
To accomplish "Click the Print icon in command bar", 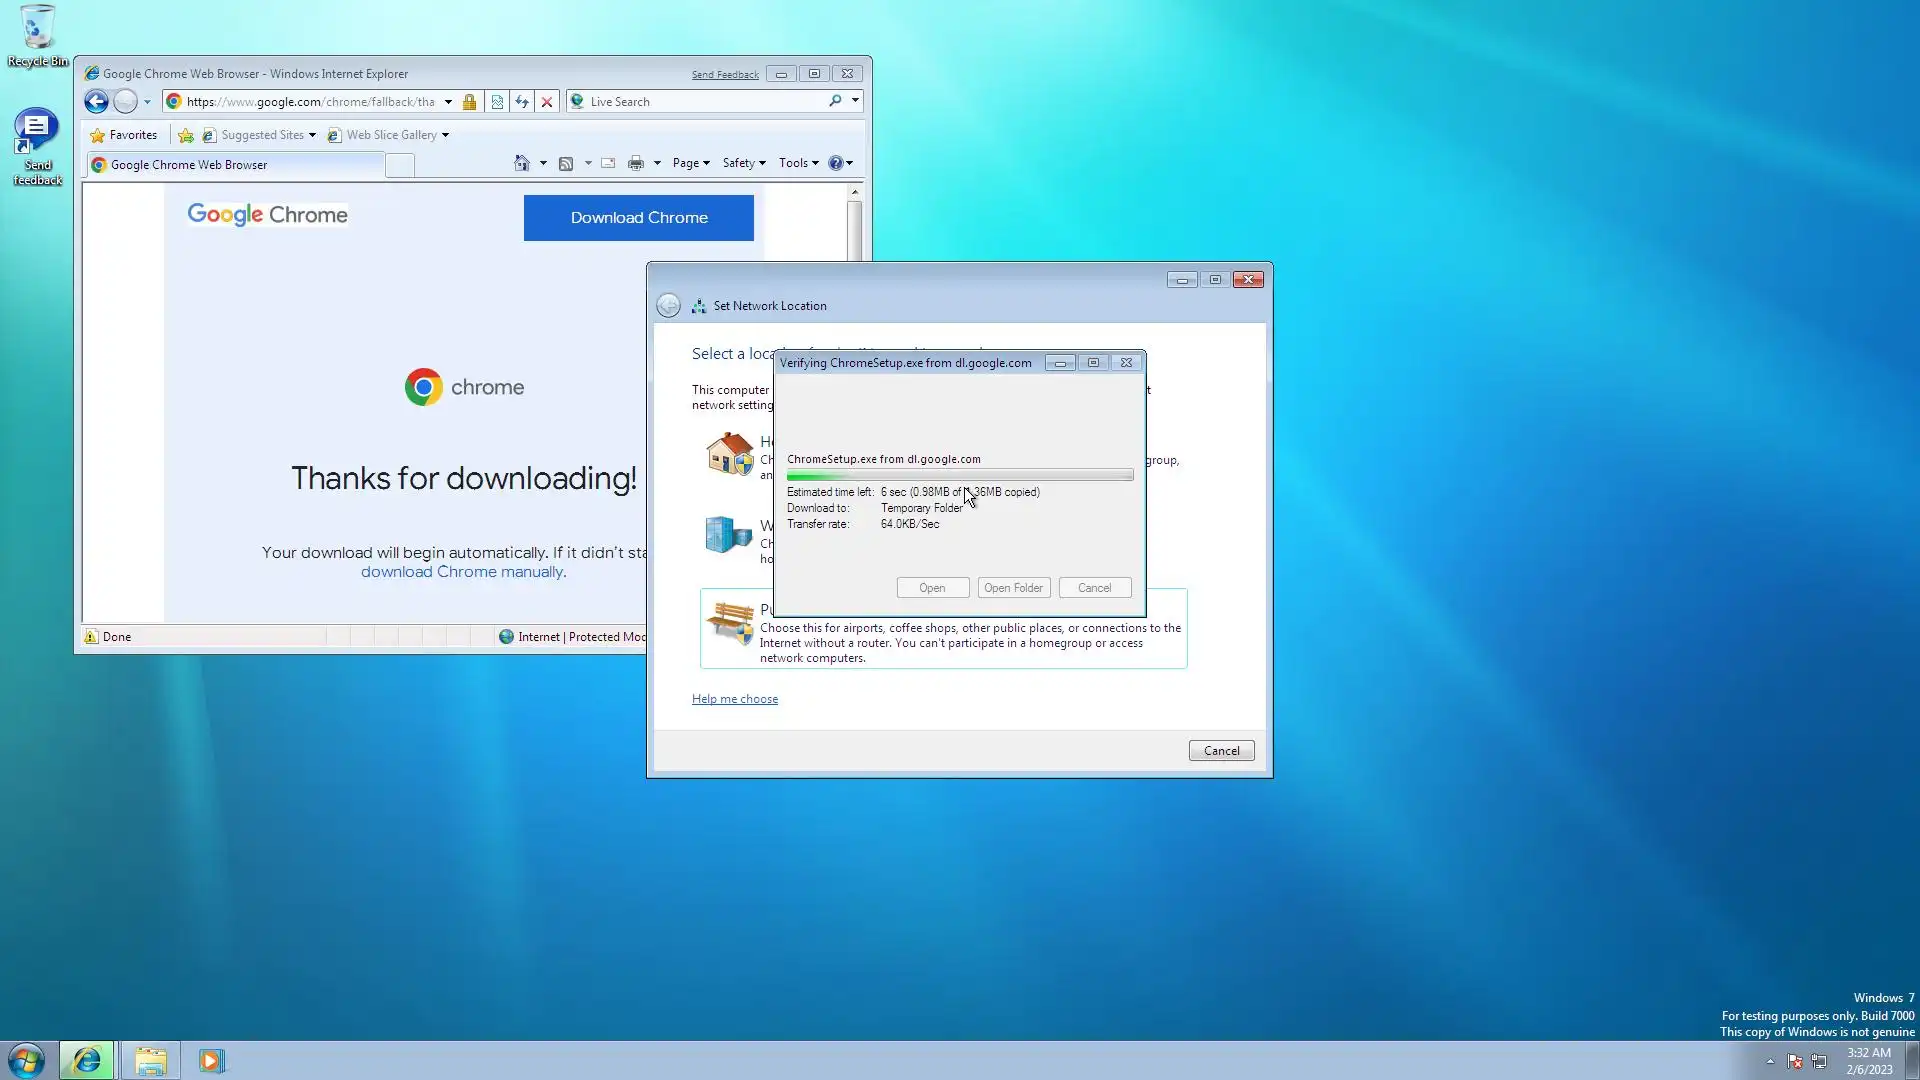I will click(635, 163).
